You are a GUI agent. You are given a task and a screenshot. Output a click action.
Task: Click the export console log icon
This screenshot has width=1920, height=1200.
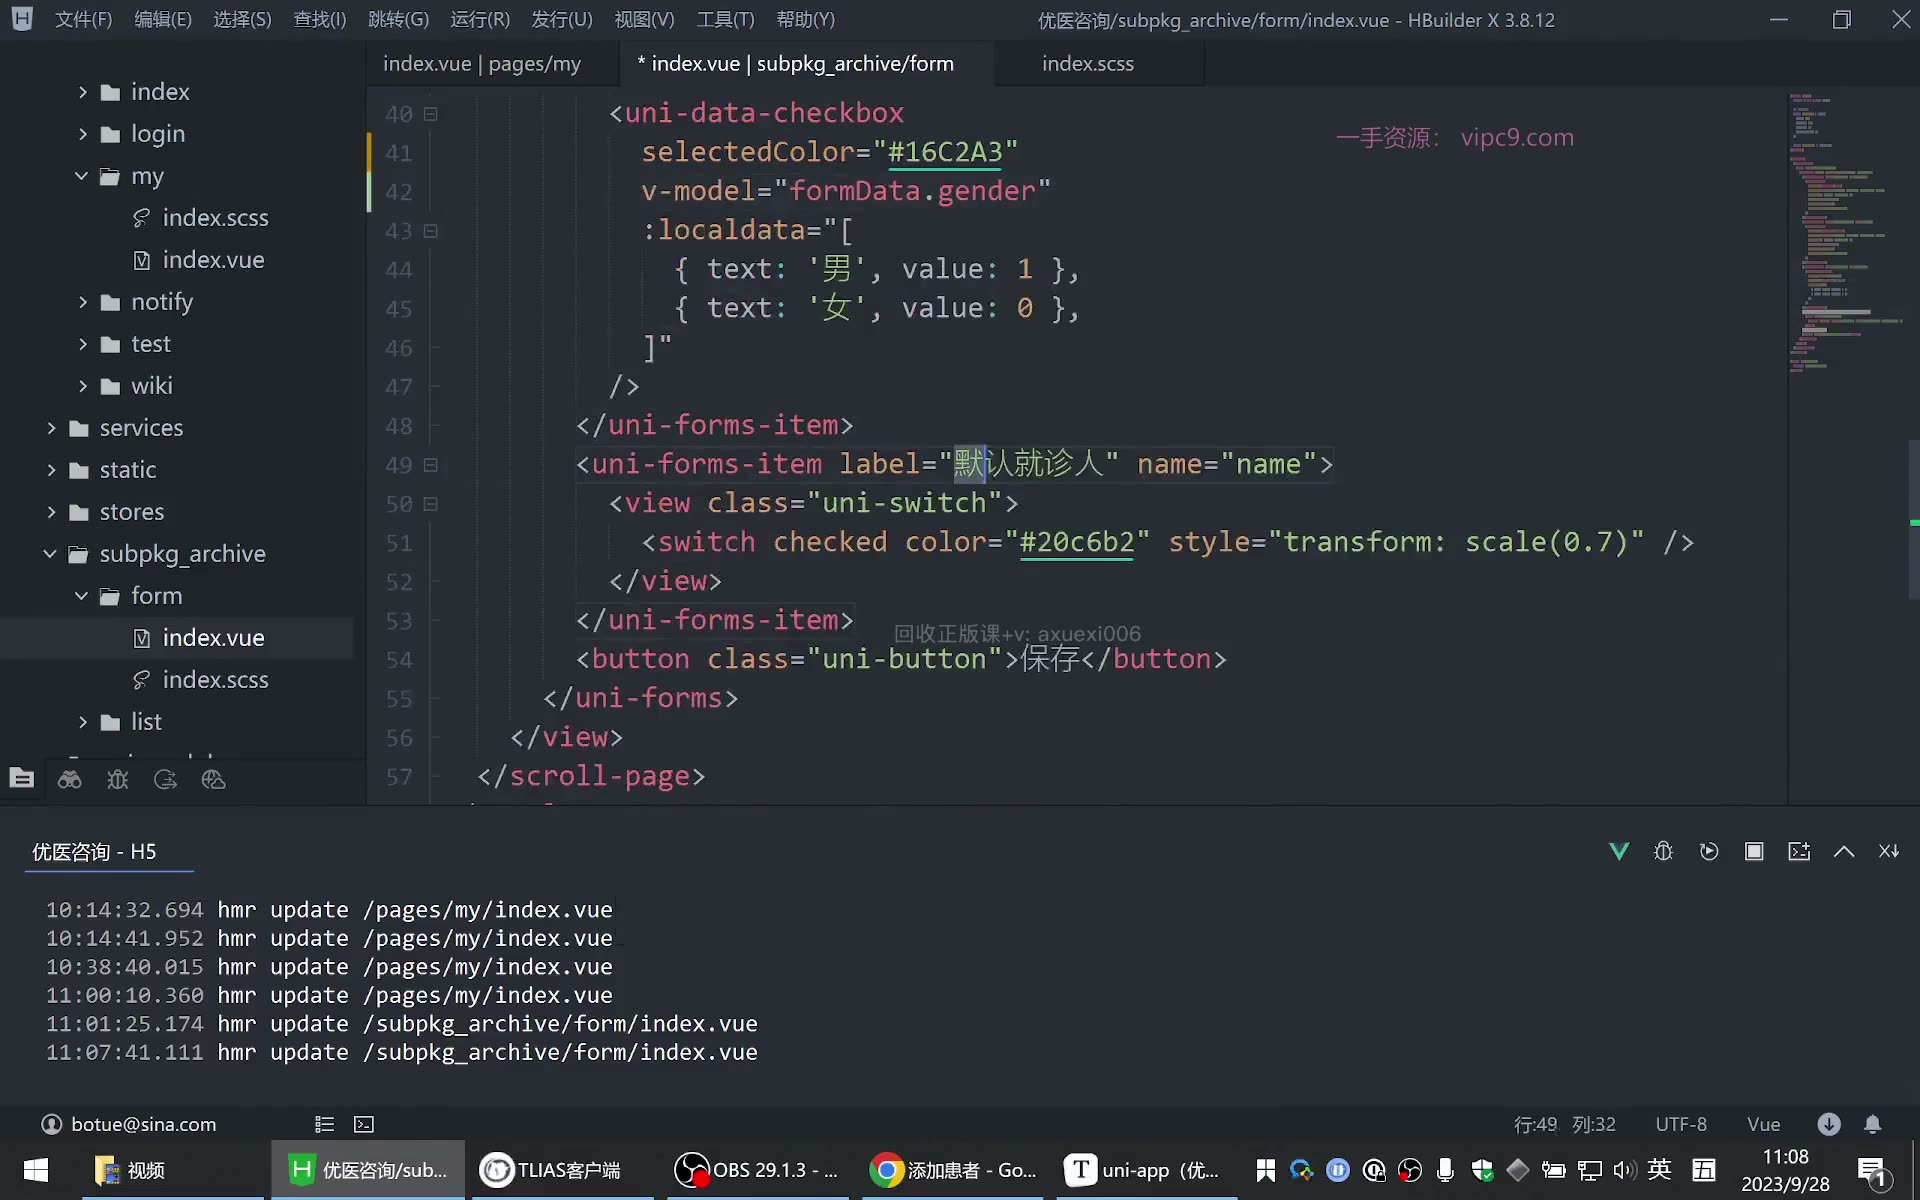tap(1799, 851)
